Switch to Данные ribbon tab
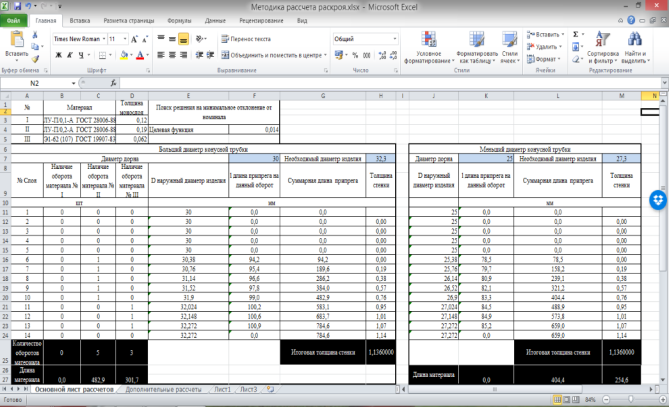The image size is (669, 408). pyautogui.click(x=215, y=20)
